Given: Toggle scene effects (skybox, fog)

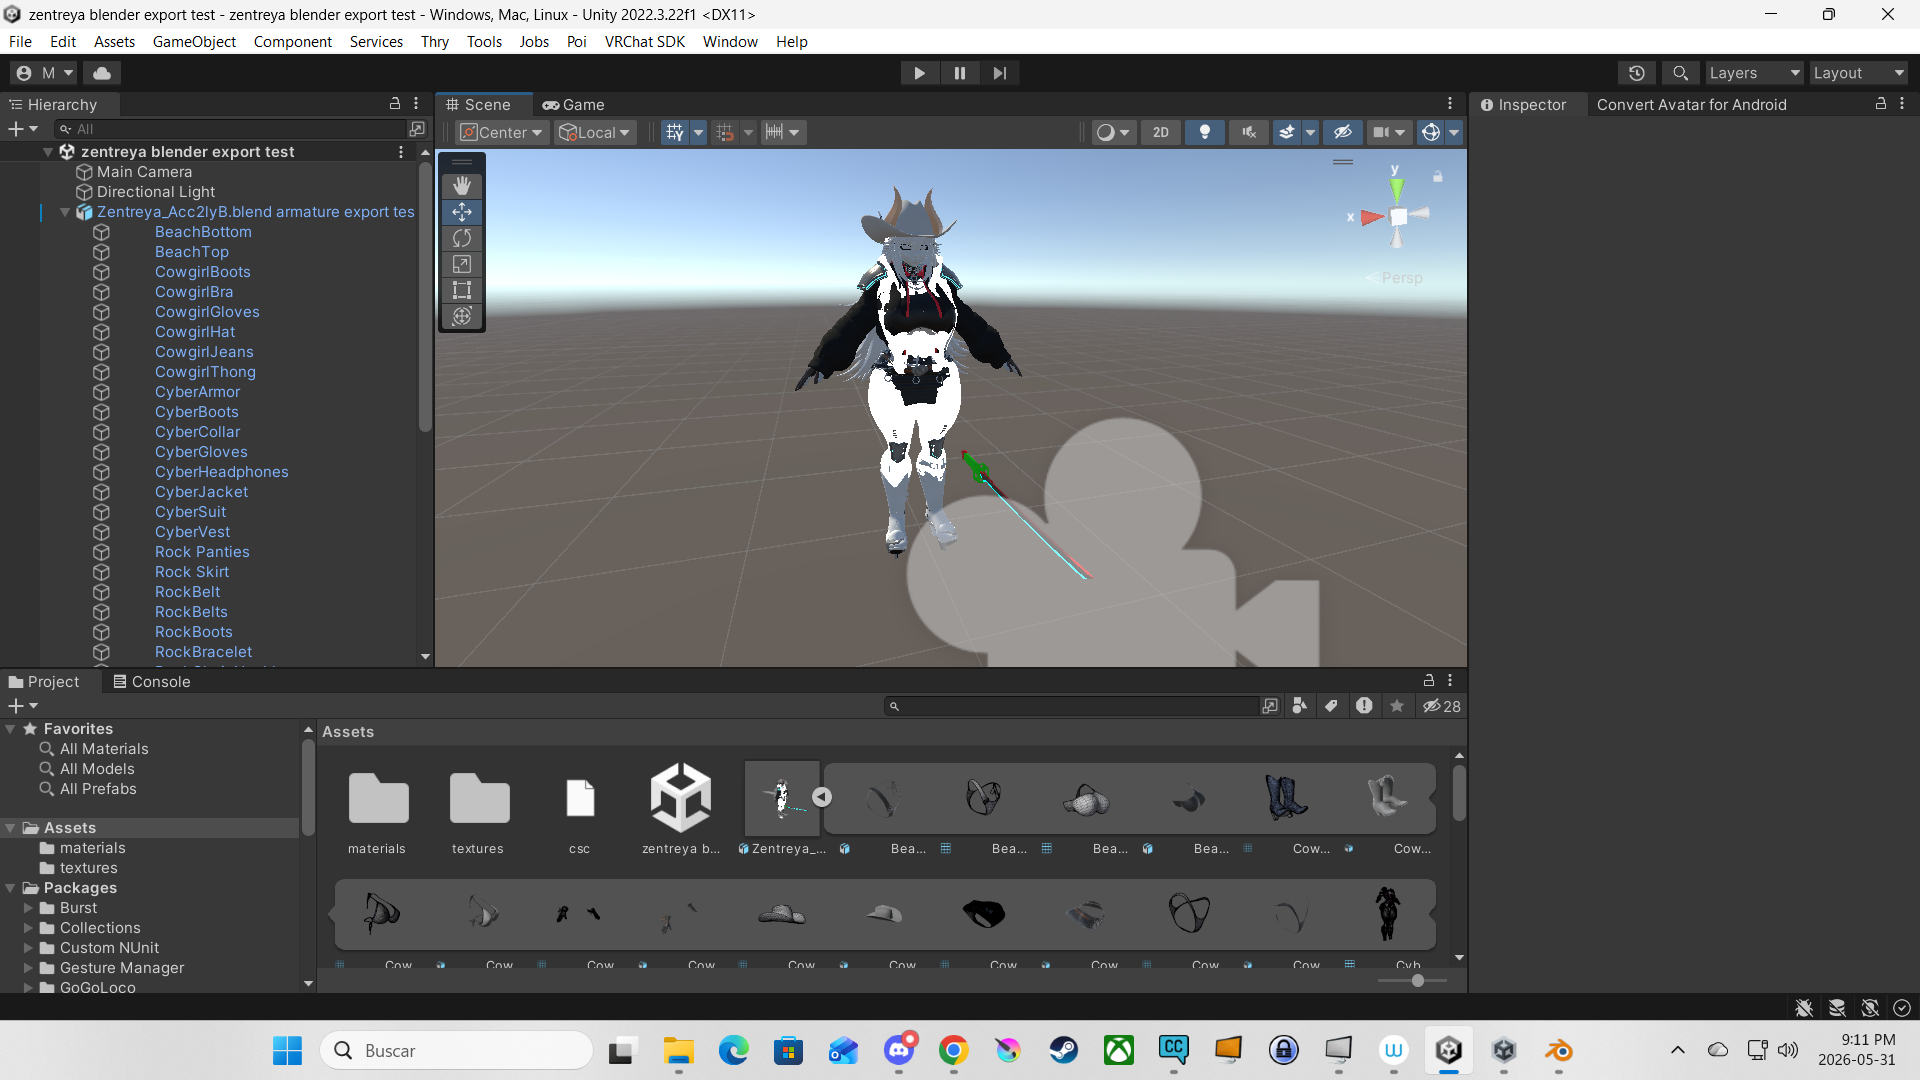Looking at the screenshot, I should (x=1287, y=132).
